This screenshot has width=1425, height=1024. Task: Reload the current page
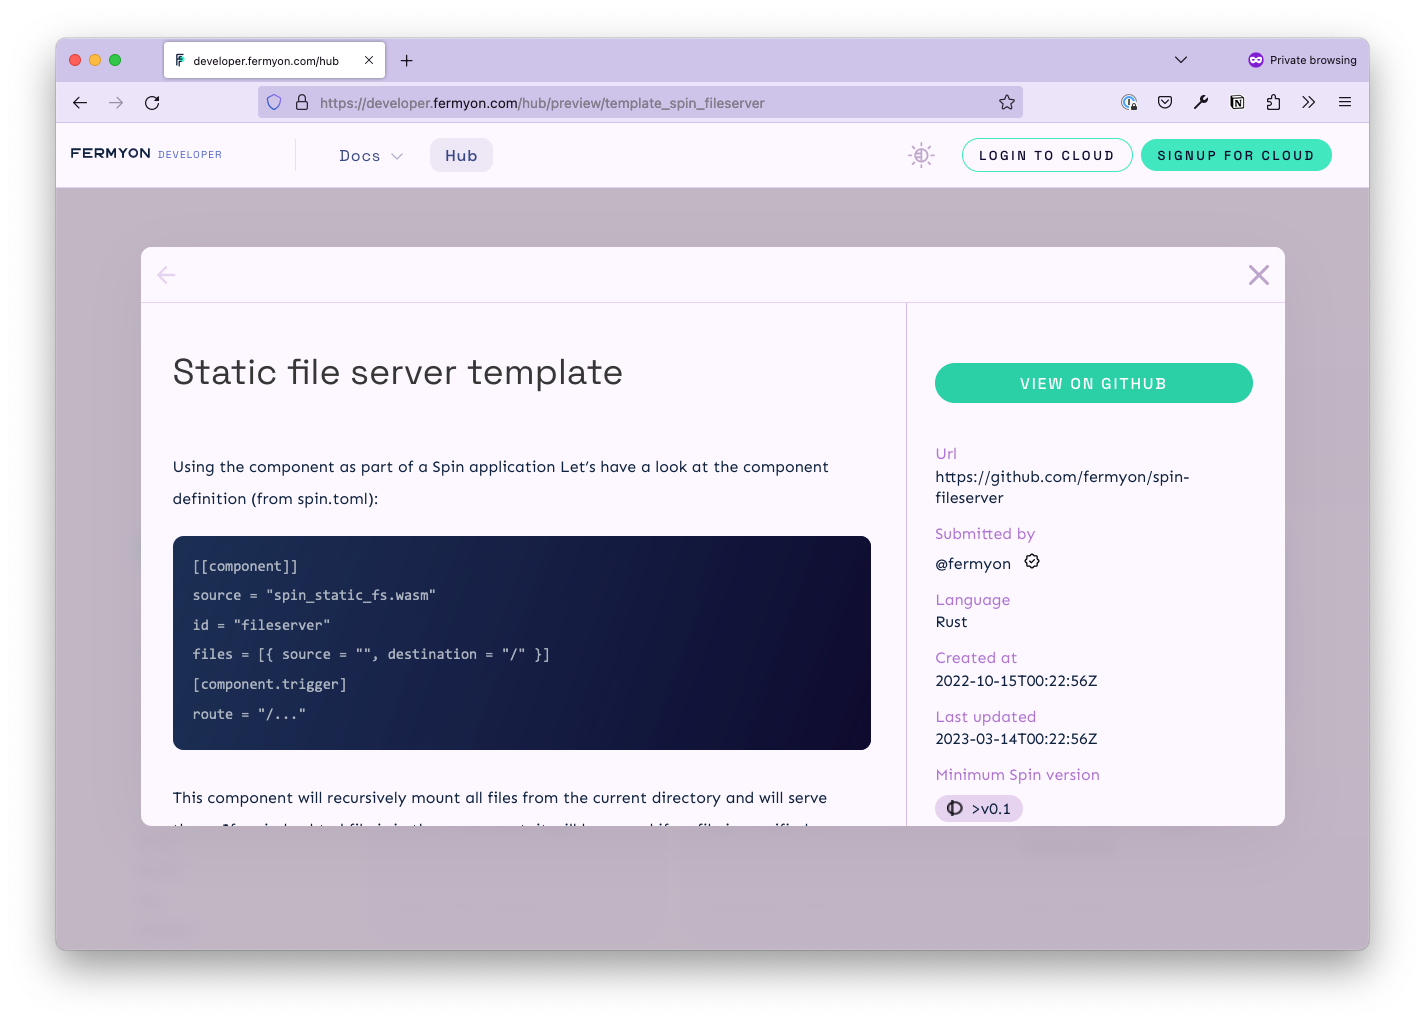tap(152, 103)
